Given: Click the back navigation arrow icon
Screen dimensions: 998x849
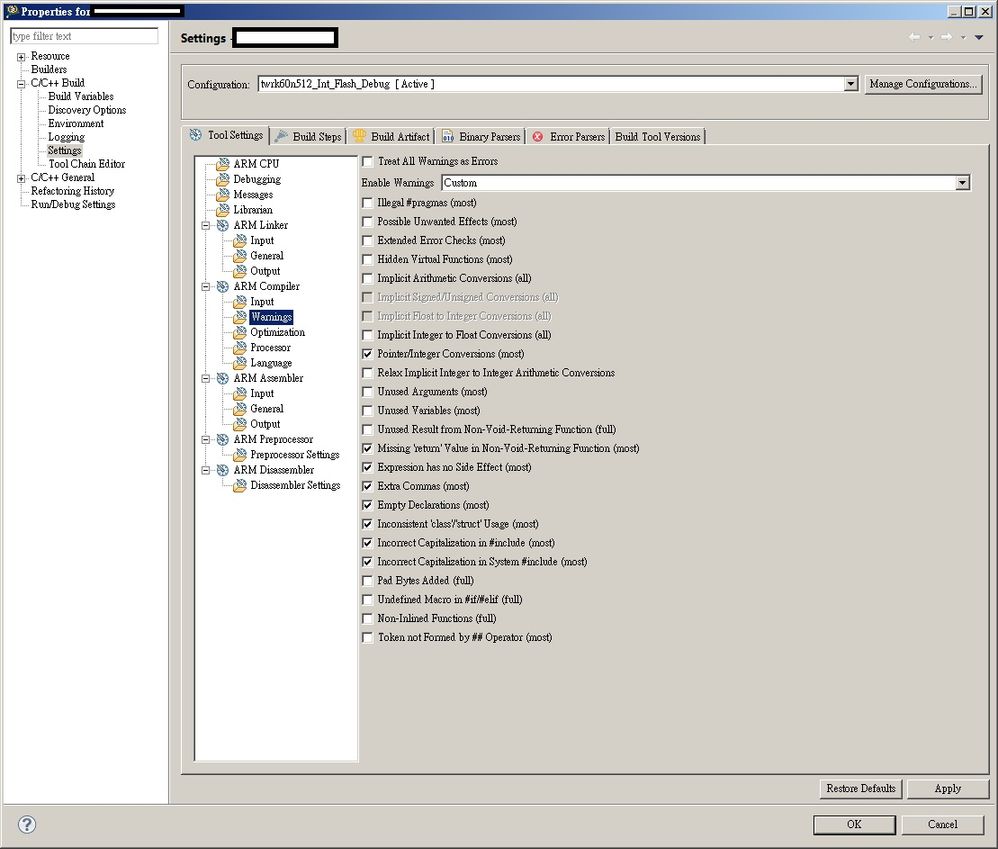Looking at the screenshot, I should (x=915, y=37).
